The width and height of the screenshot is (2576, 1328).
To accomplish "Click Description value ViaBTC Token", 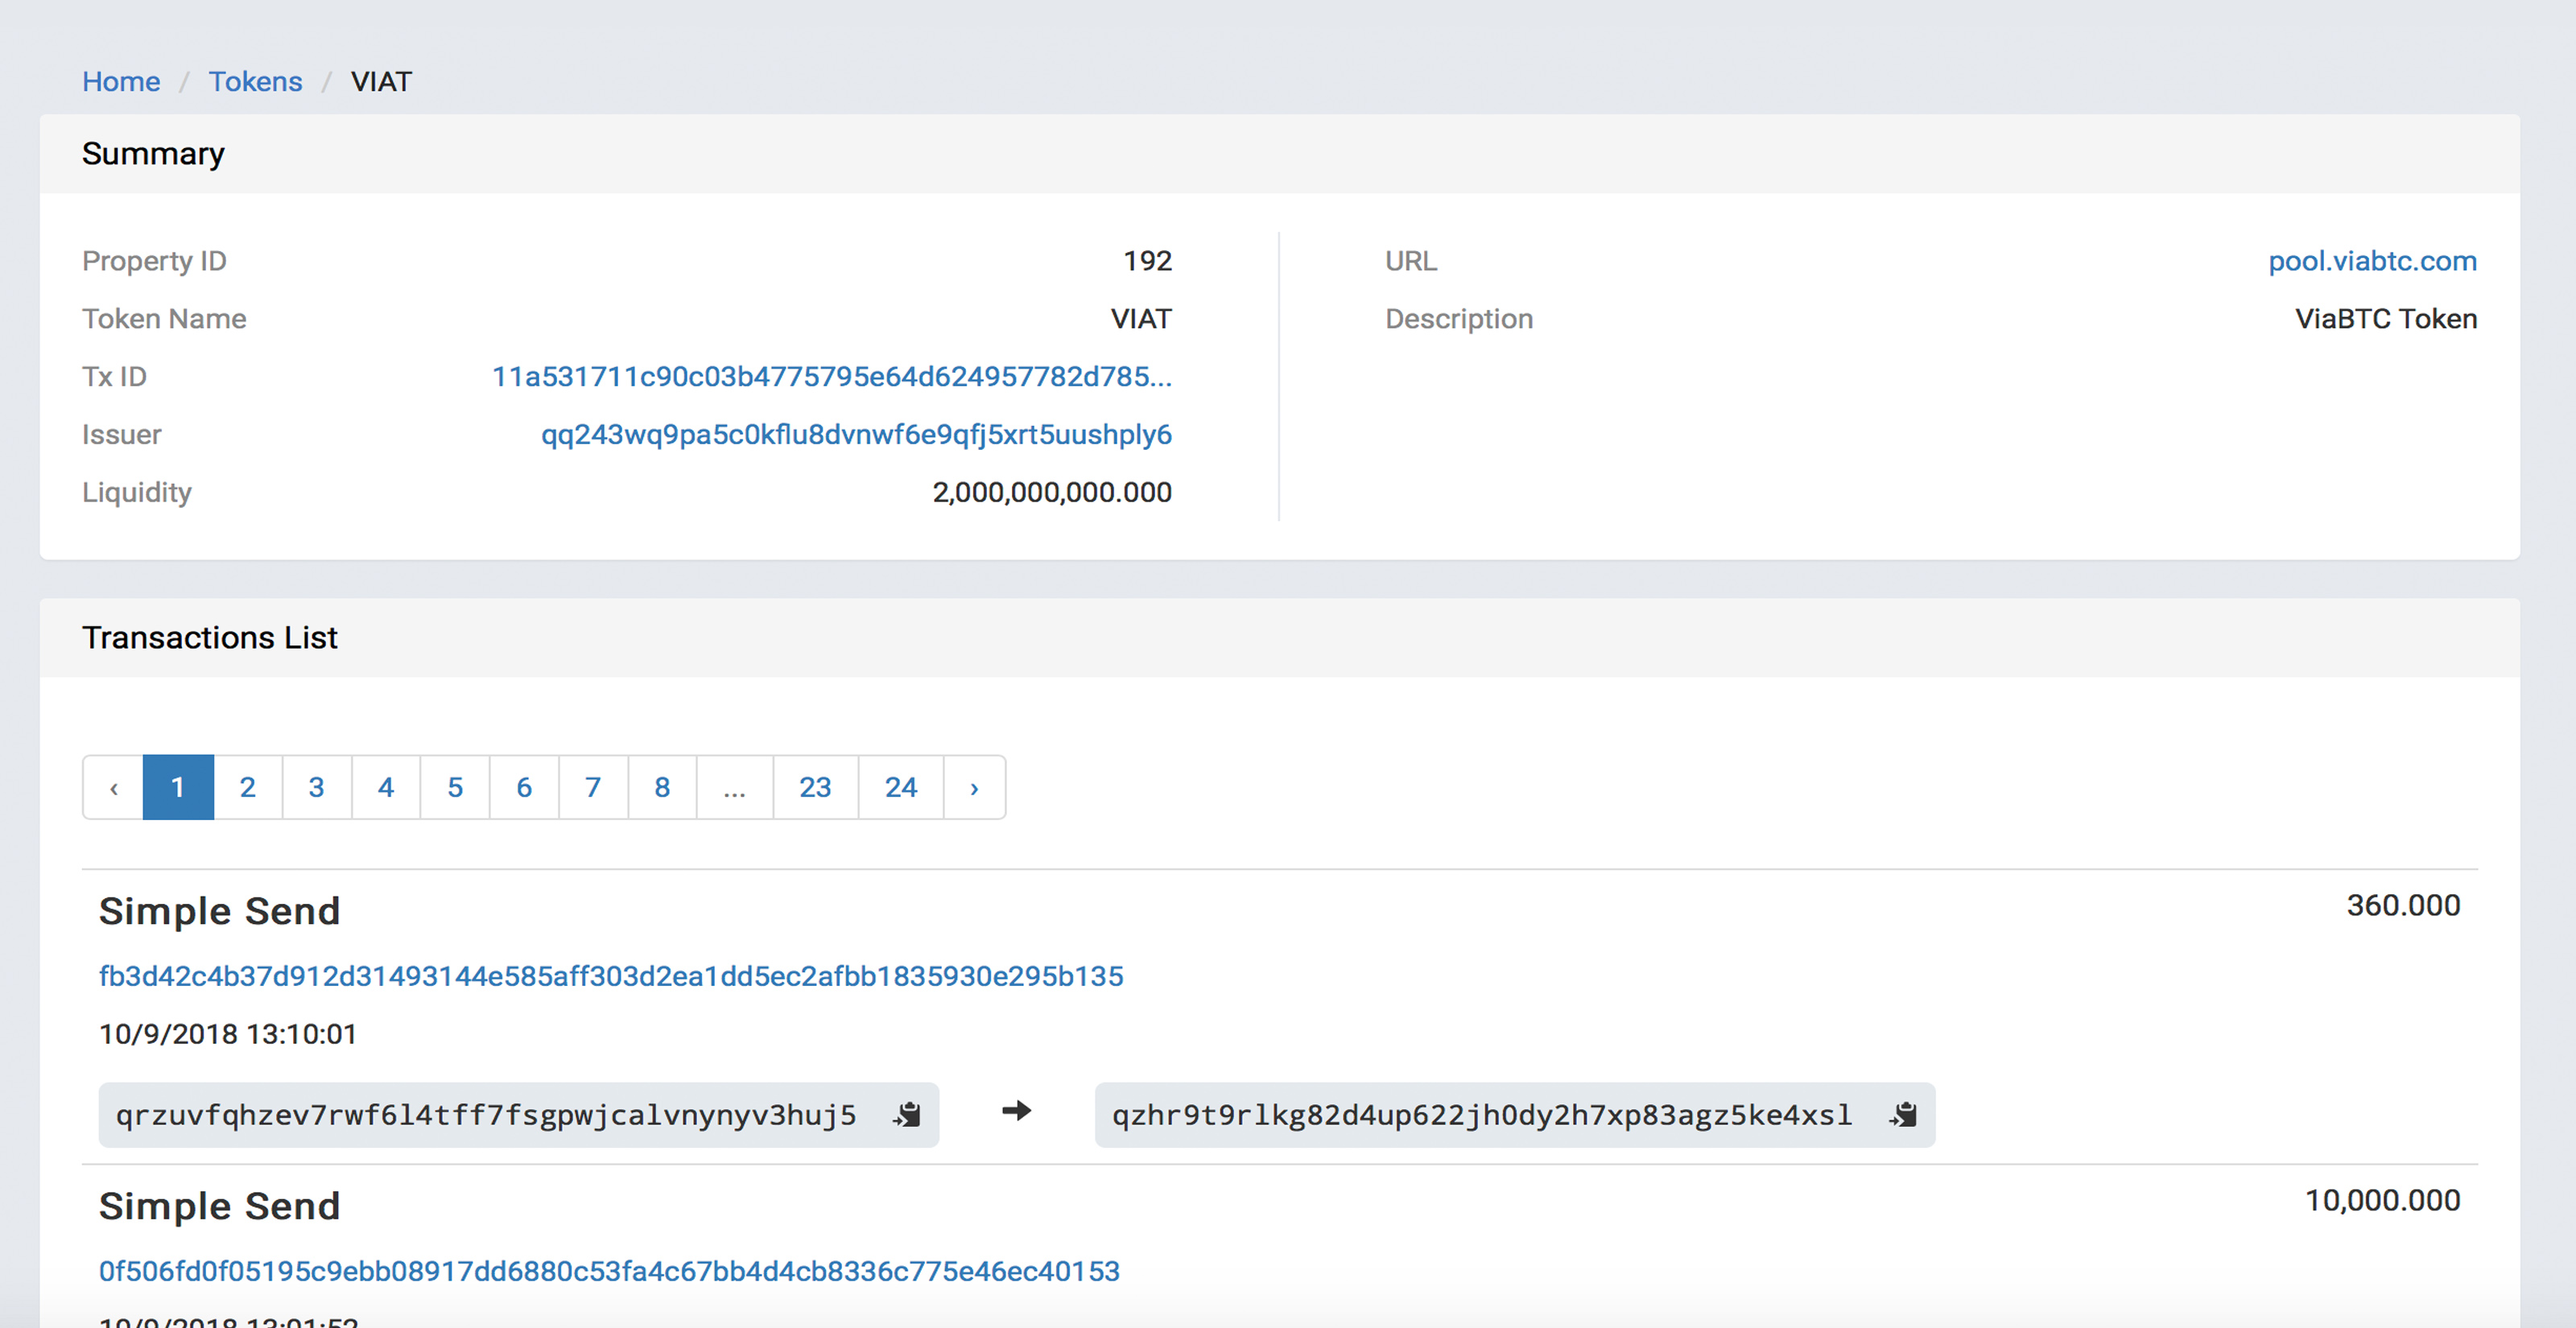I will 2386,319.
